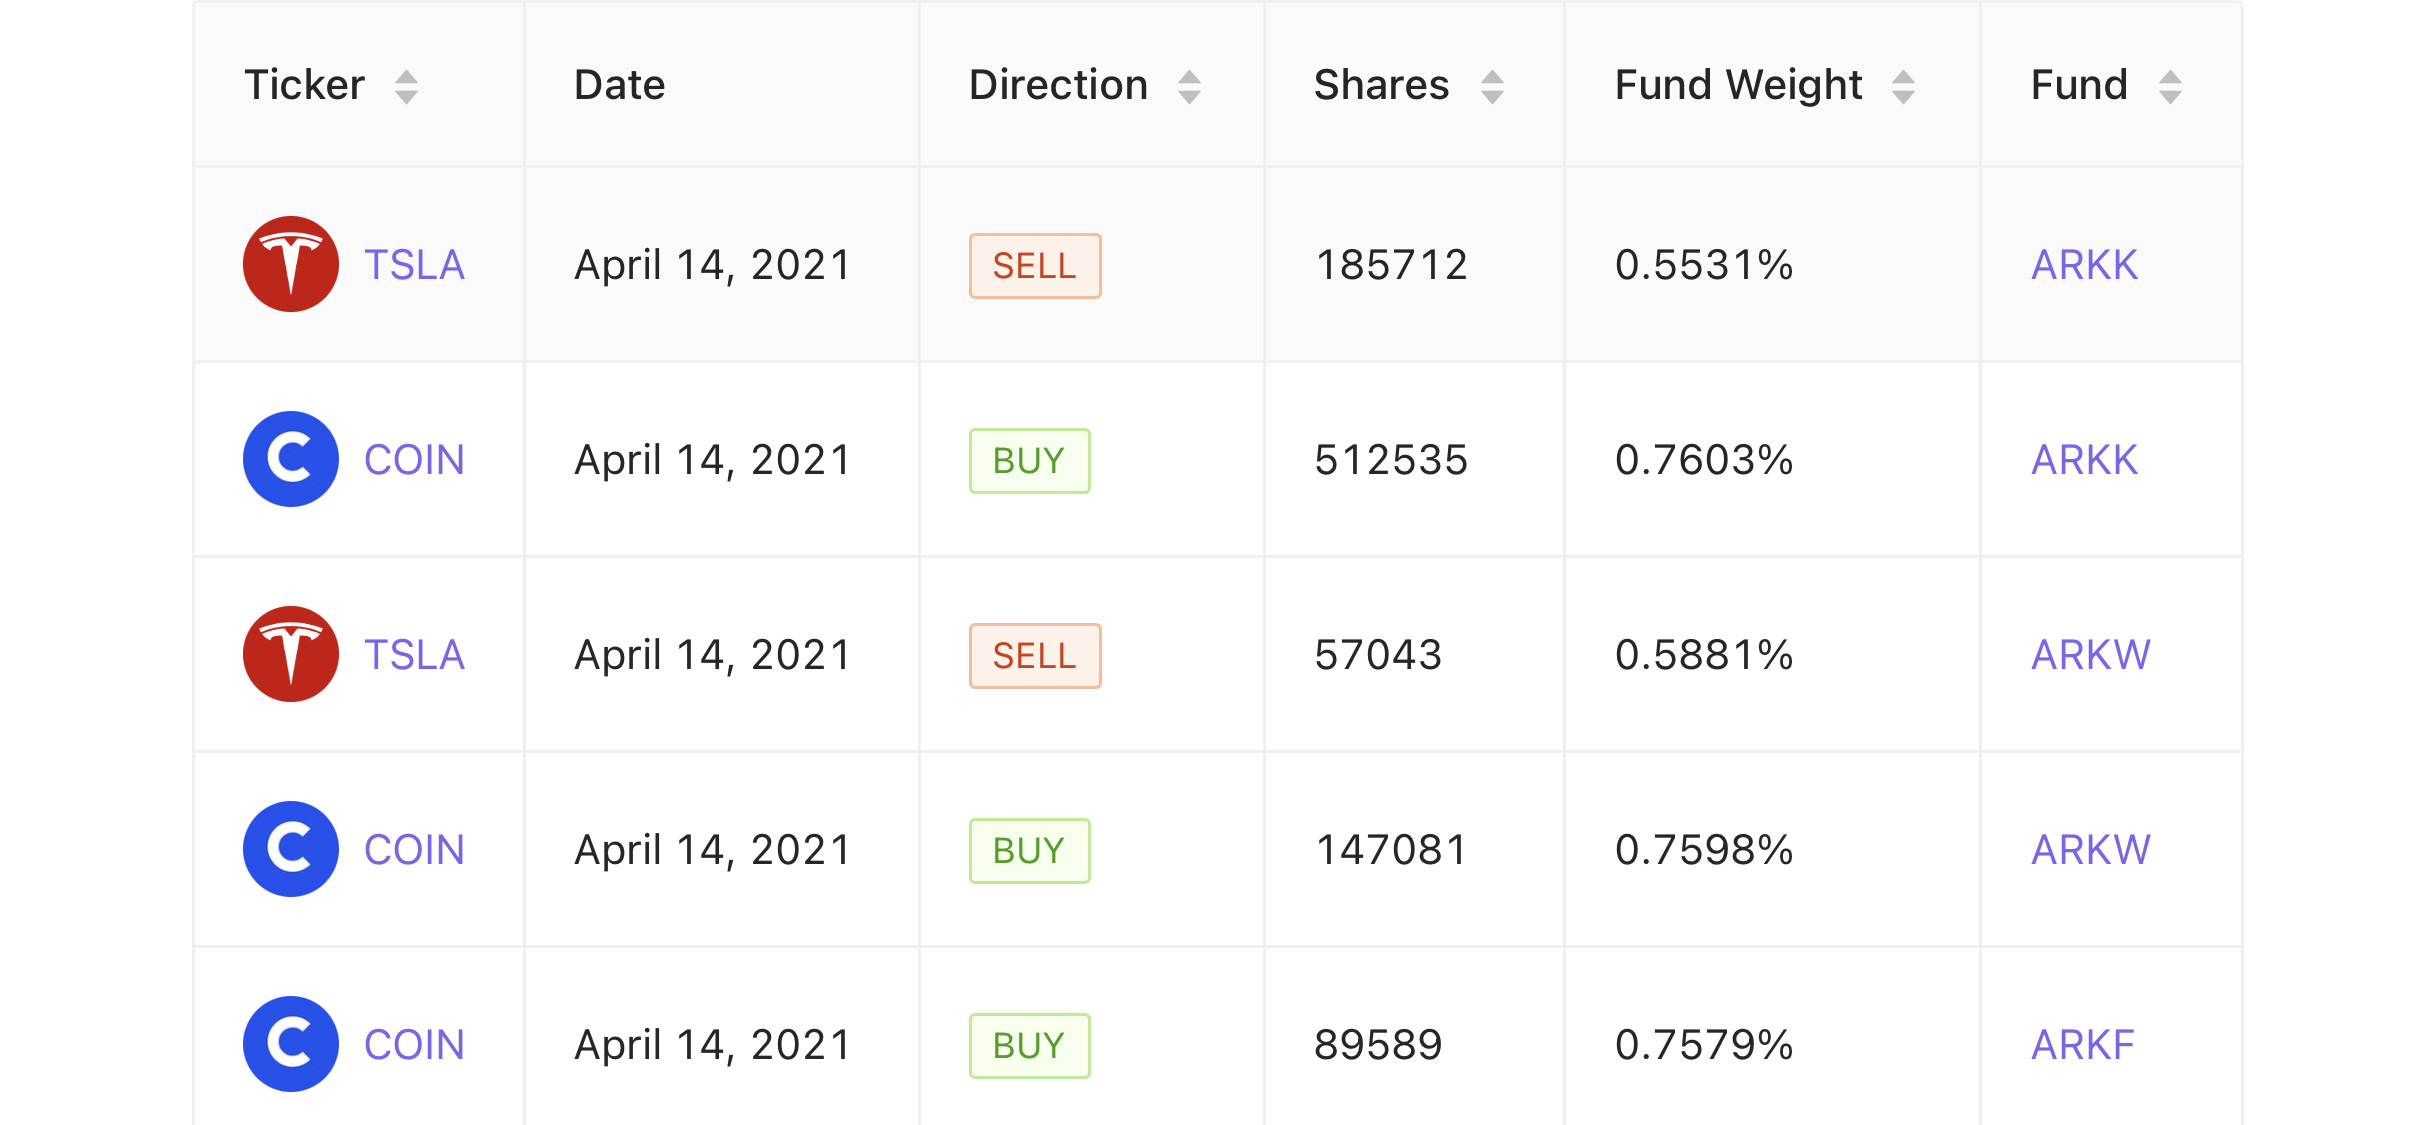Open the TSLA ticker link in first row

(x=414, y=265)
